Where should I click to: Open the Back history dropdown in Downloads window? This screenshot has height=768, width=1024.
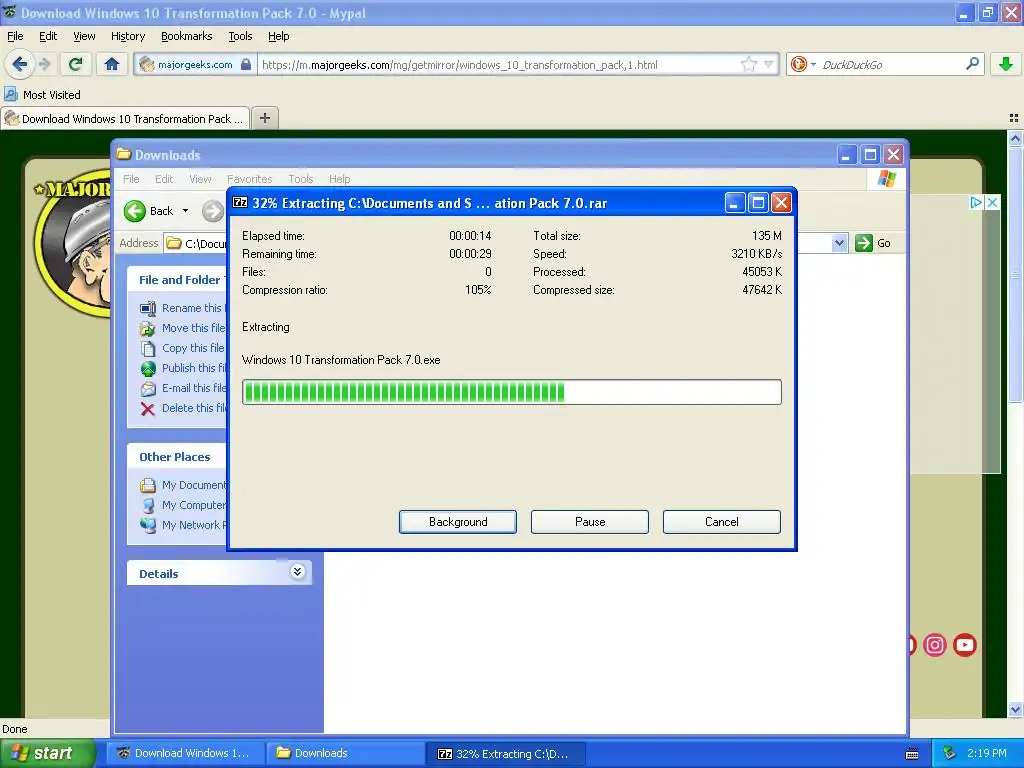(185, 211)
